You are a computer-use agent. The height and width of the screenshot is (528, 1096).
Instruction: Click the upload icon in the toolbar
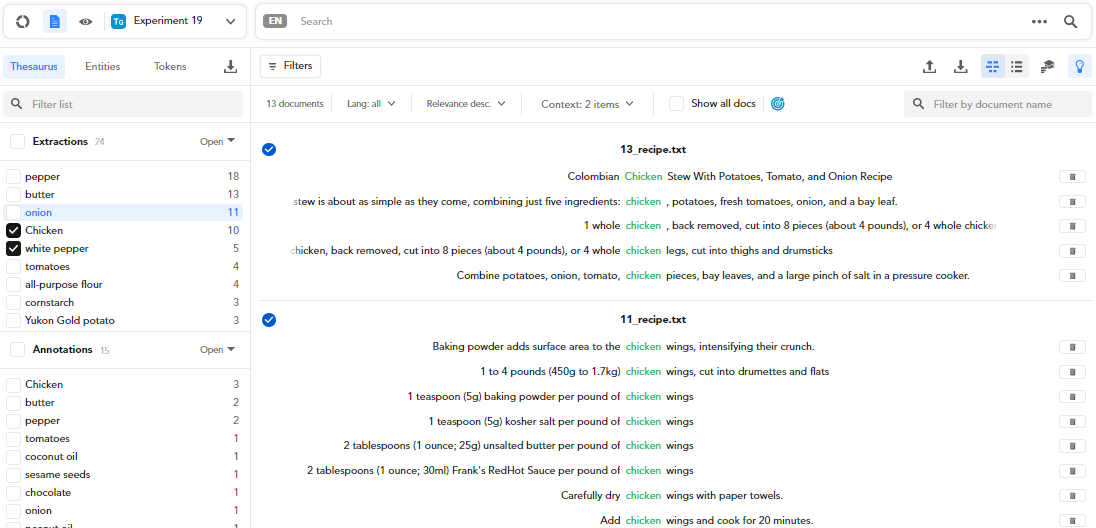pyautogui.click(x=929, y=66)
